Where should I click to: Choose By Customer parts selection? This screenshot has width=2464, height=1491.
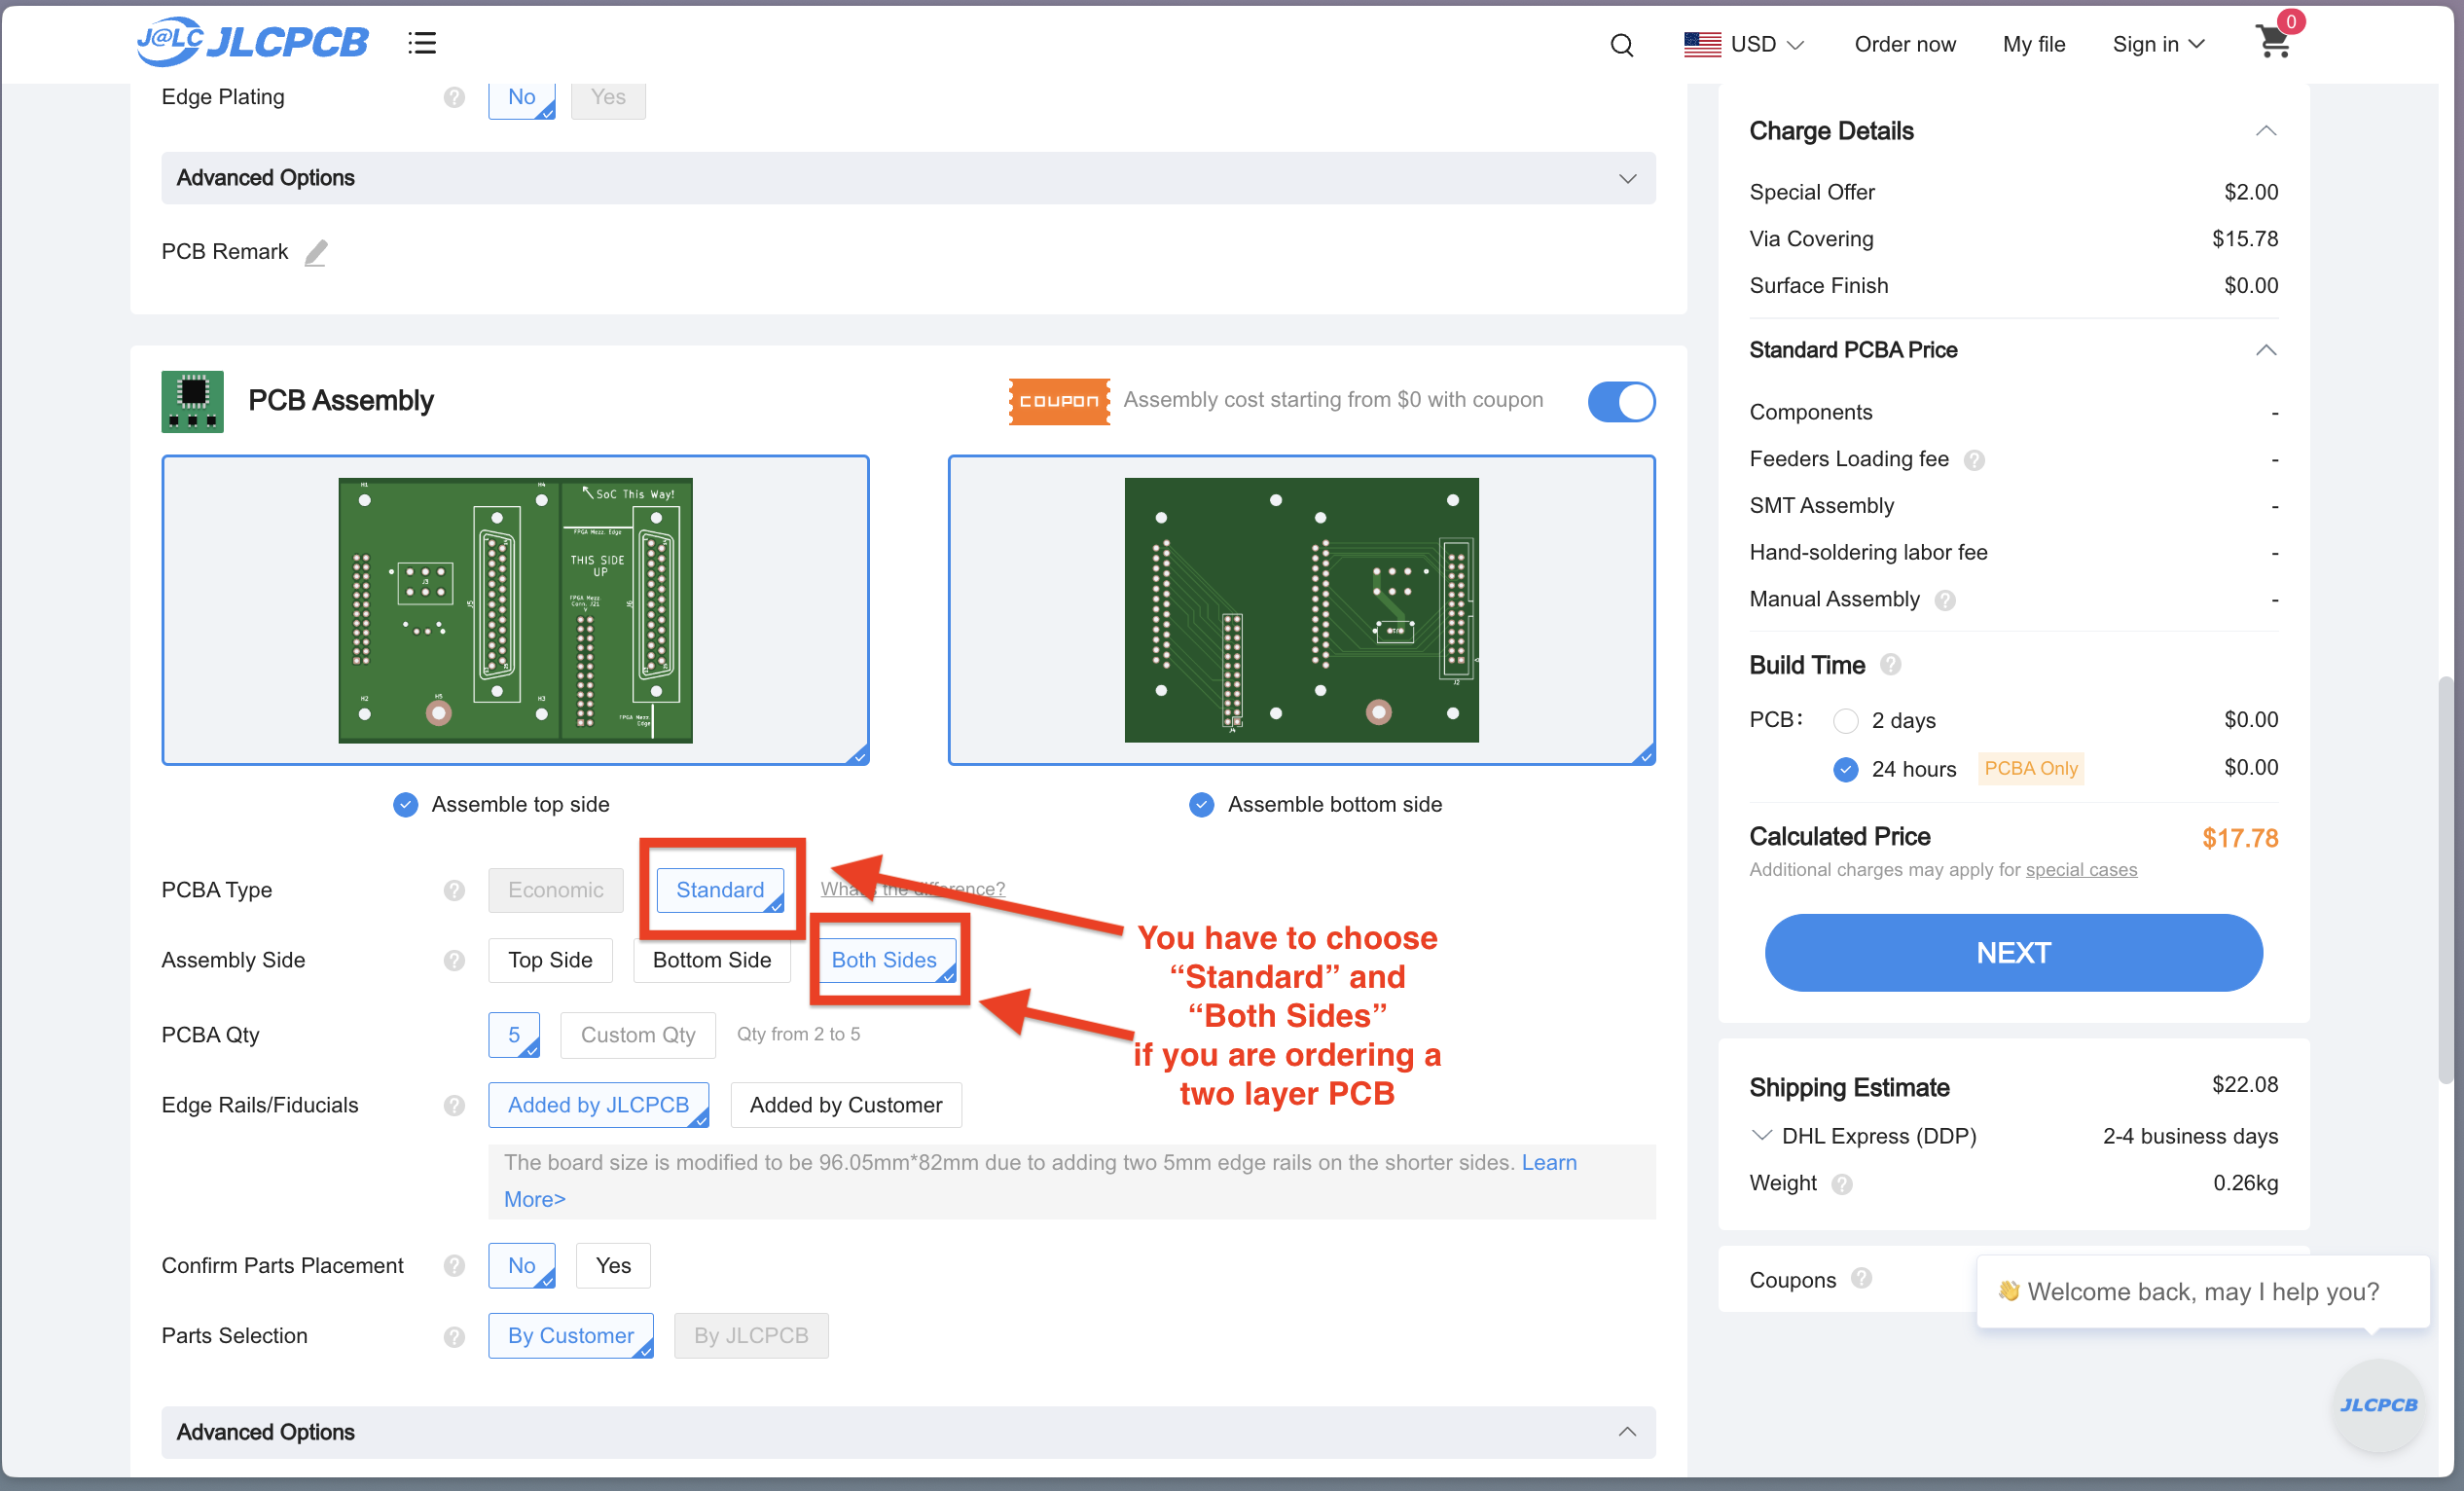(570, 1336)
